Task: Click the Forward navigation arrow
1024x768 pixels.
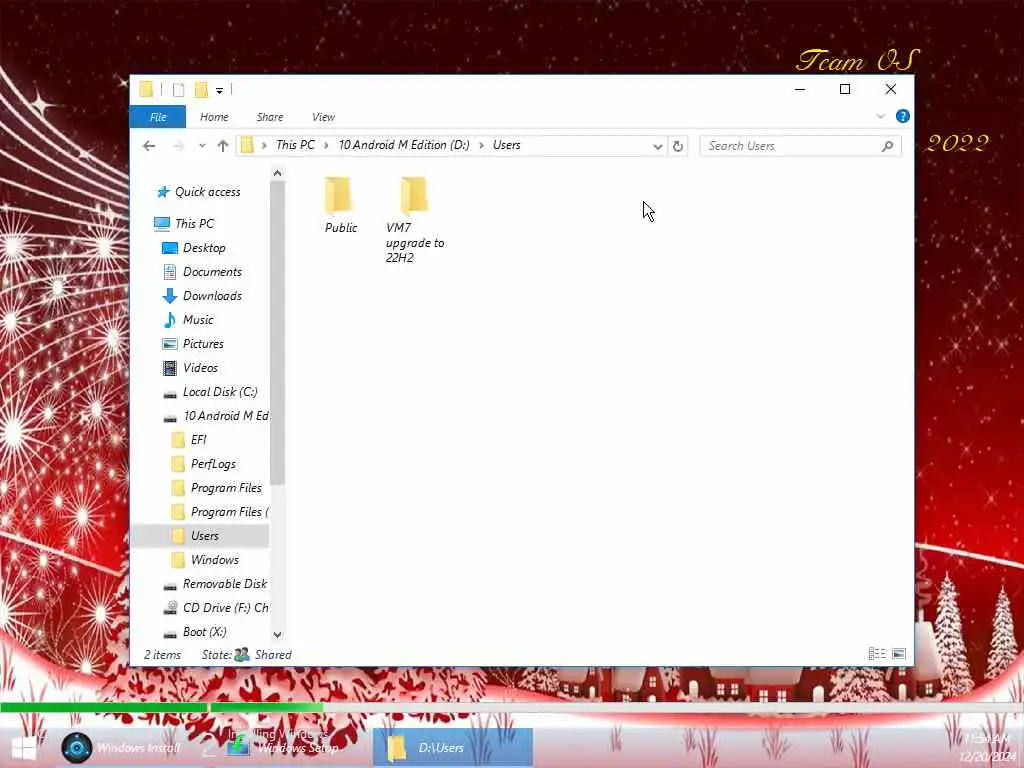Action: pyautogui.click(x=178, y=146)
